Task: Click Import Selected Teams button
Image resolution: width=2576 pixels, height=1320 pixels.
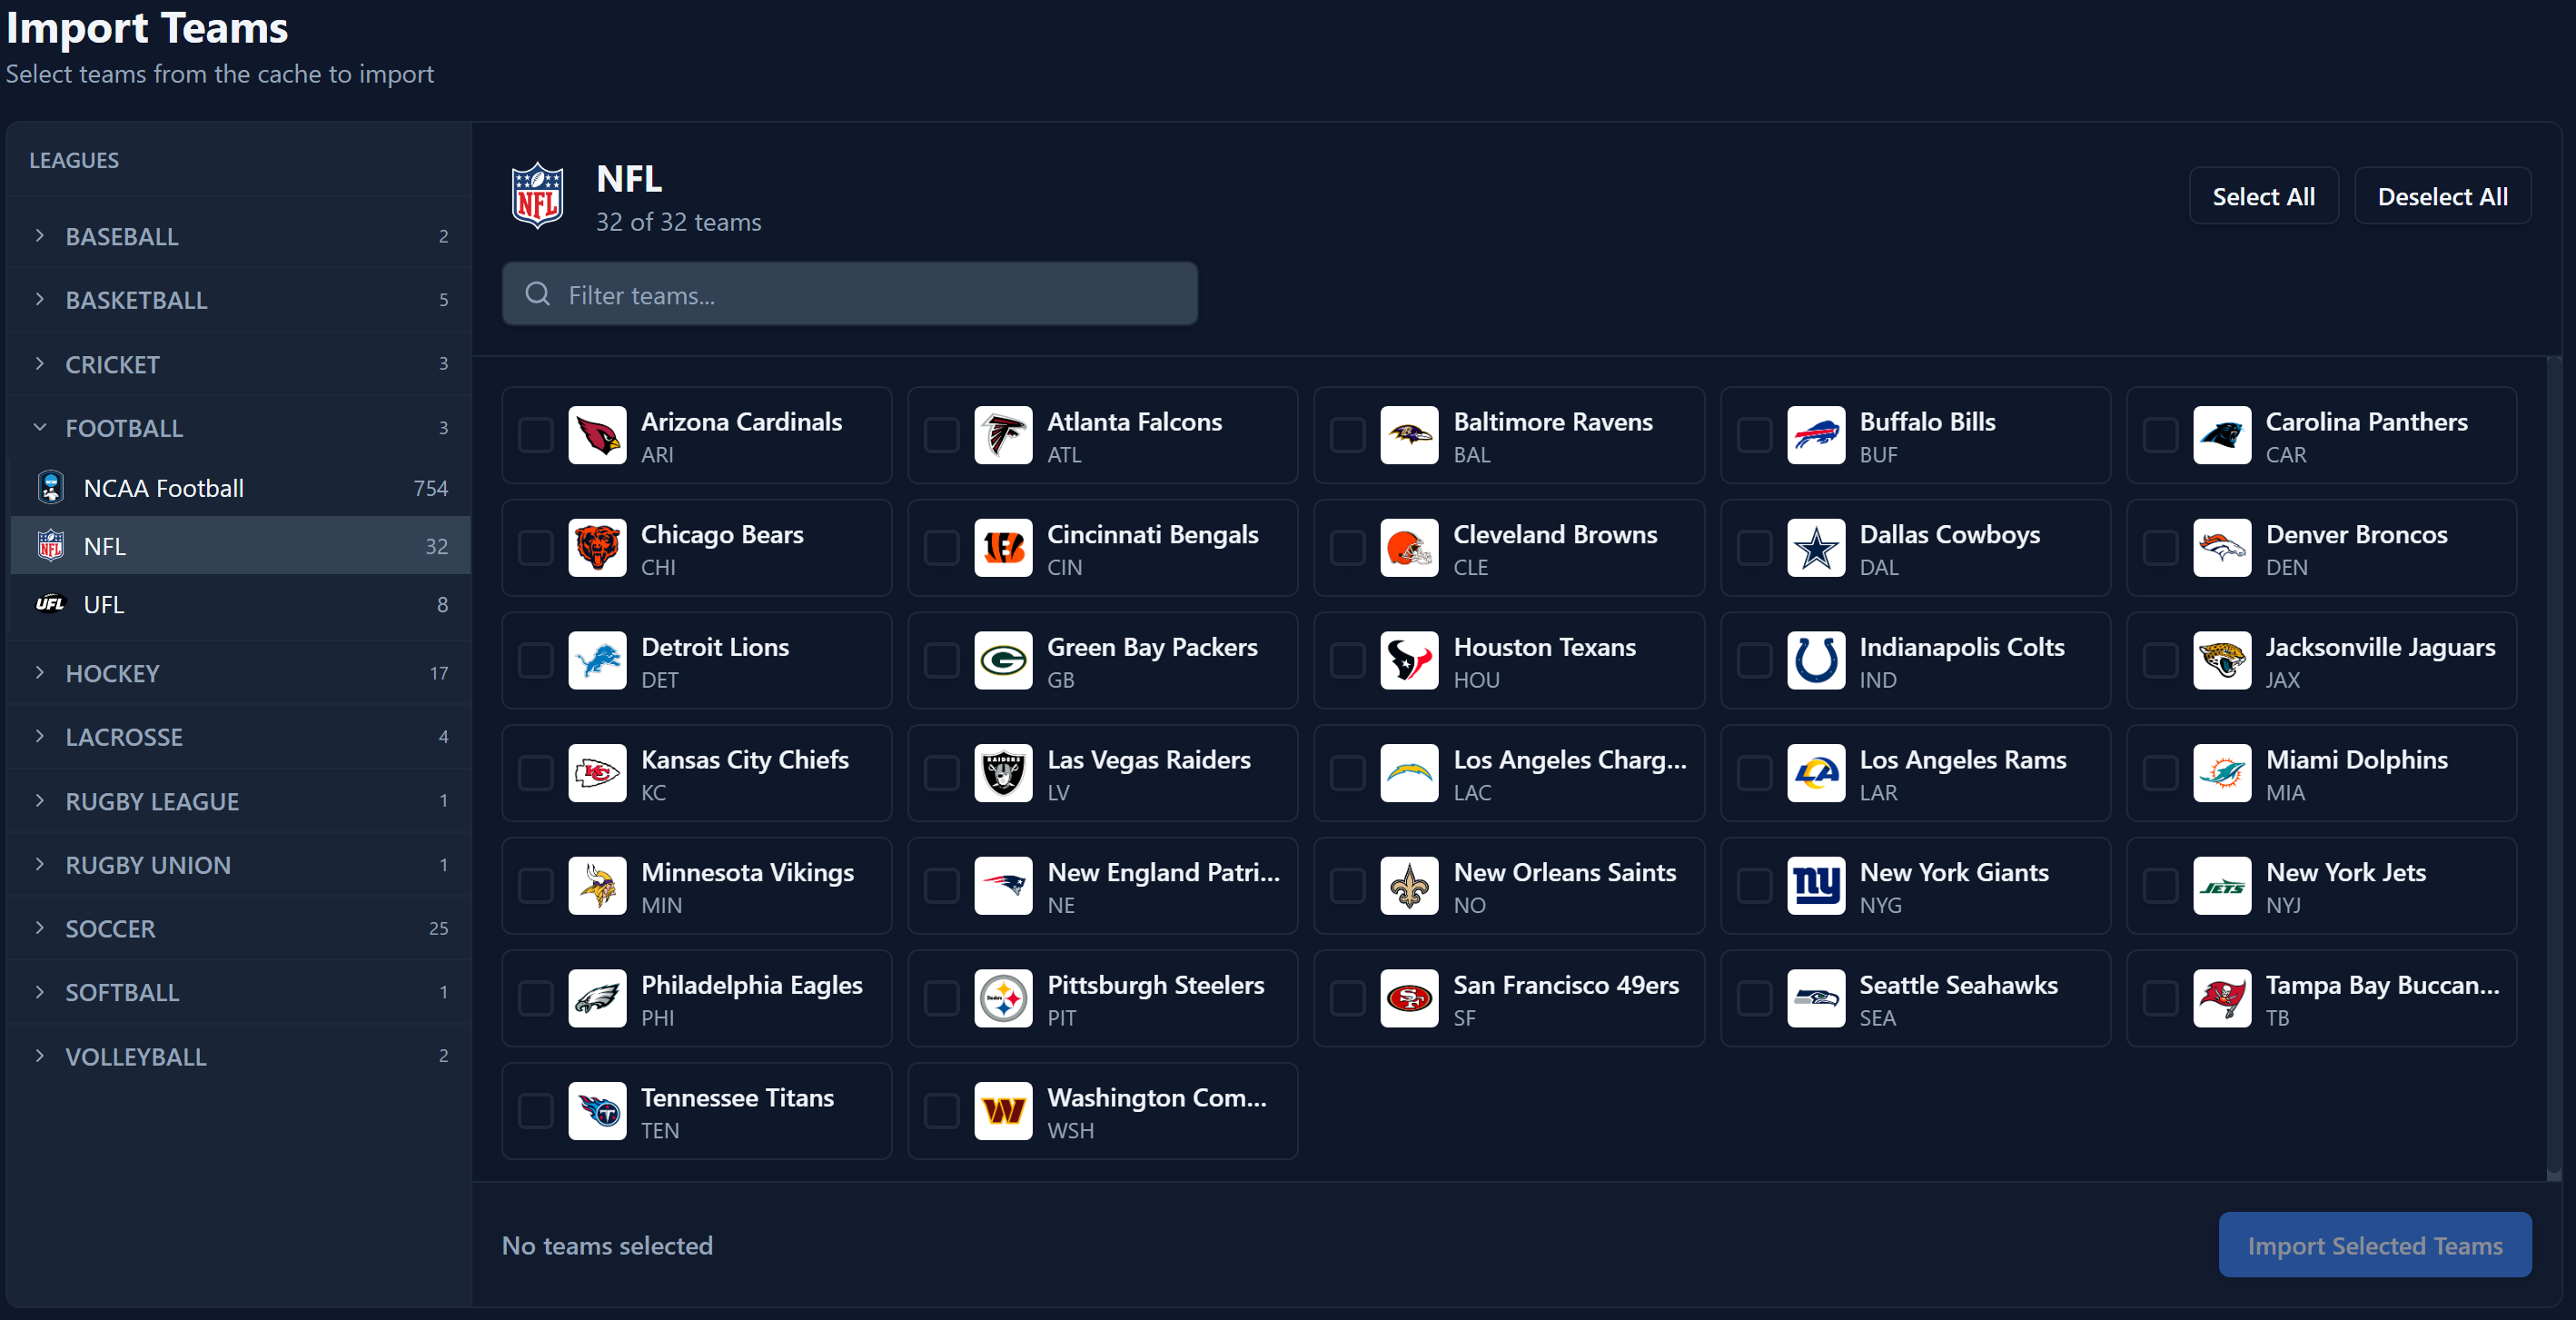Action: point(2374,1245)
